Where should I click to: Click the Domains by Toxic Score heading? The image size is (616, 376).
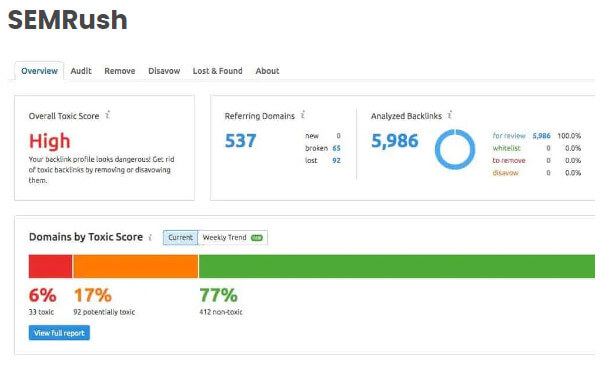tap(86, 237)
